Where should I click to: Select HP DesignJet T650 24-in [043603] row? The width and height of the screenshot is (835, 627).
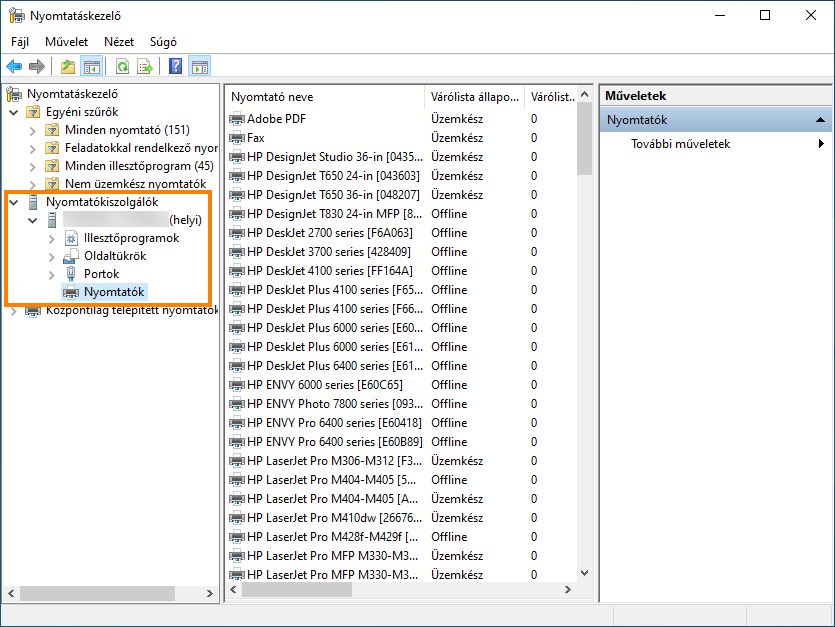(x=402, y=176)
